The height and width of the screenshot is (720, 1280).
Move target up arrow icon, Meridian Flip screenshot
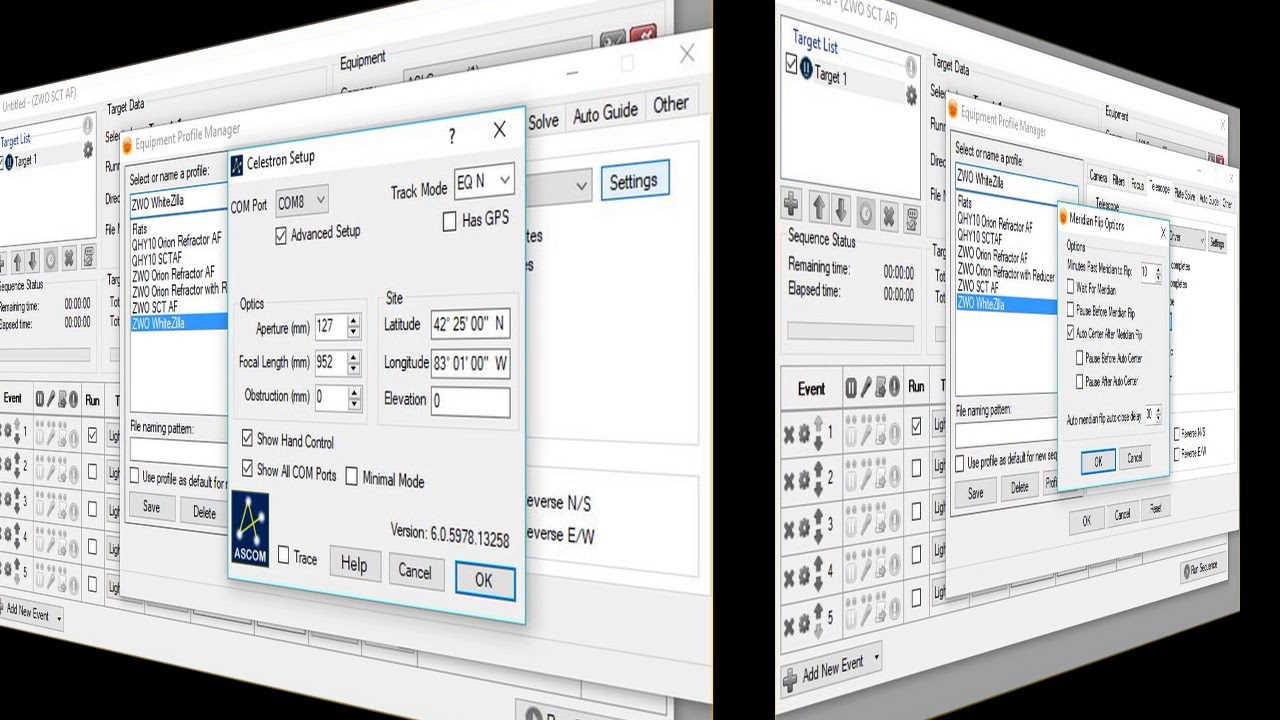(817, 209)
